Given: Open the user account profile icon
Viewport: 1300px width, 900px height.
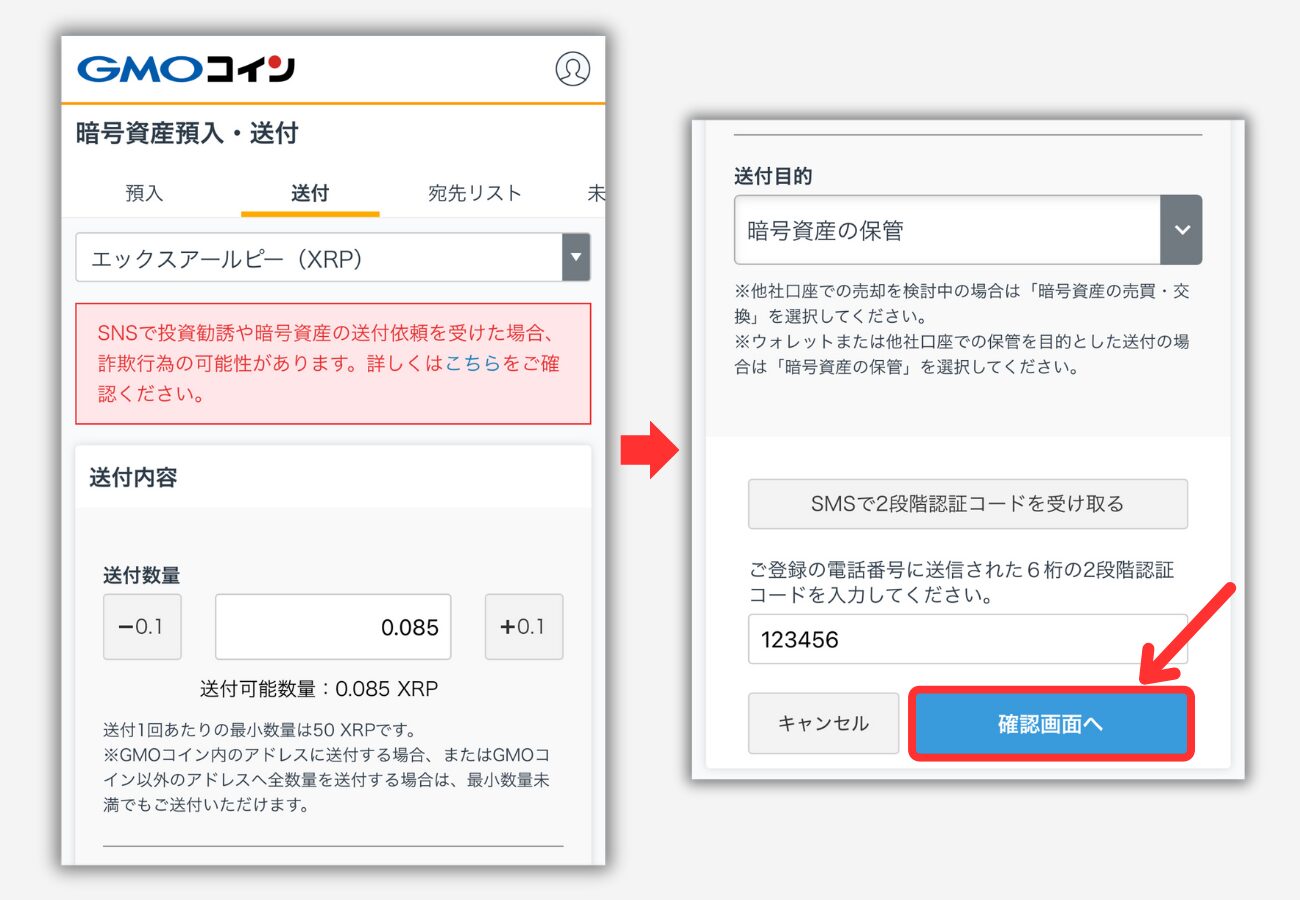Looking at the screenshot, I should tap(572, 69).
